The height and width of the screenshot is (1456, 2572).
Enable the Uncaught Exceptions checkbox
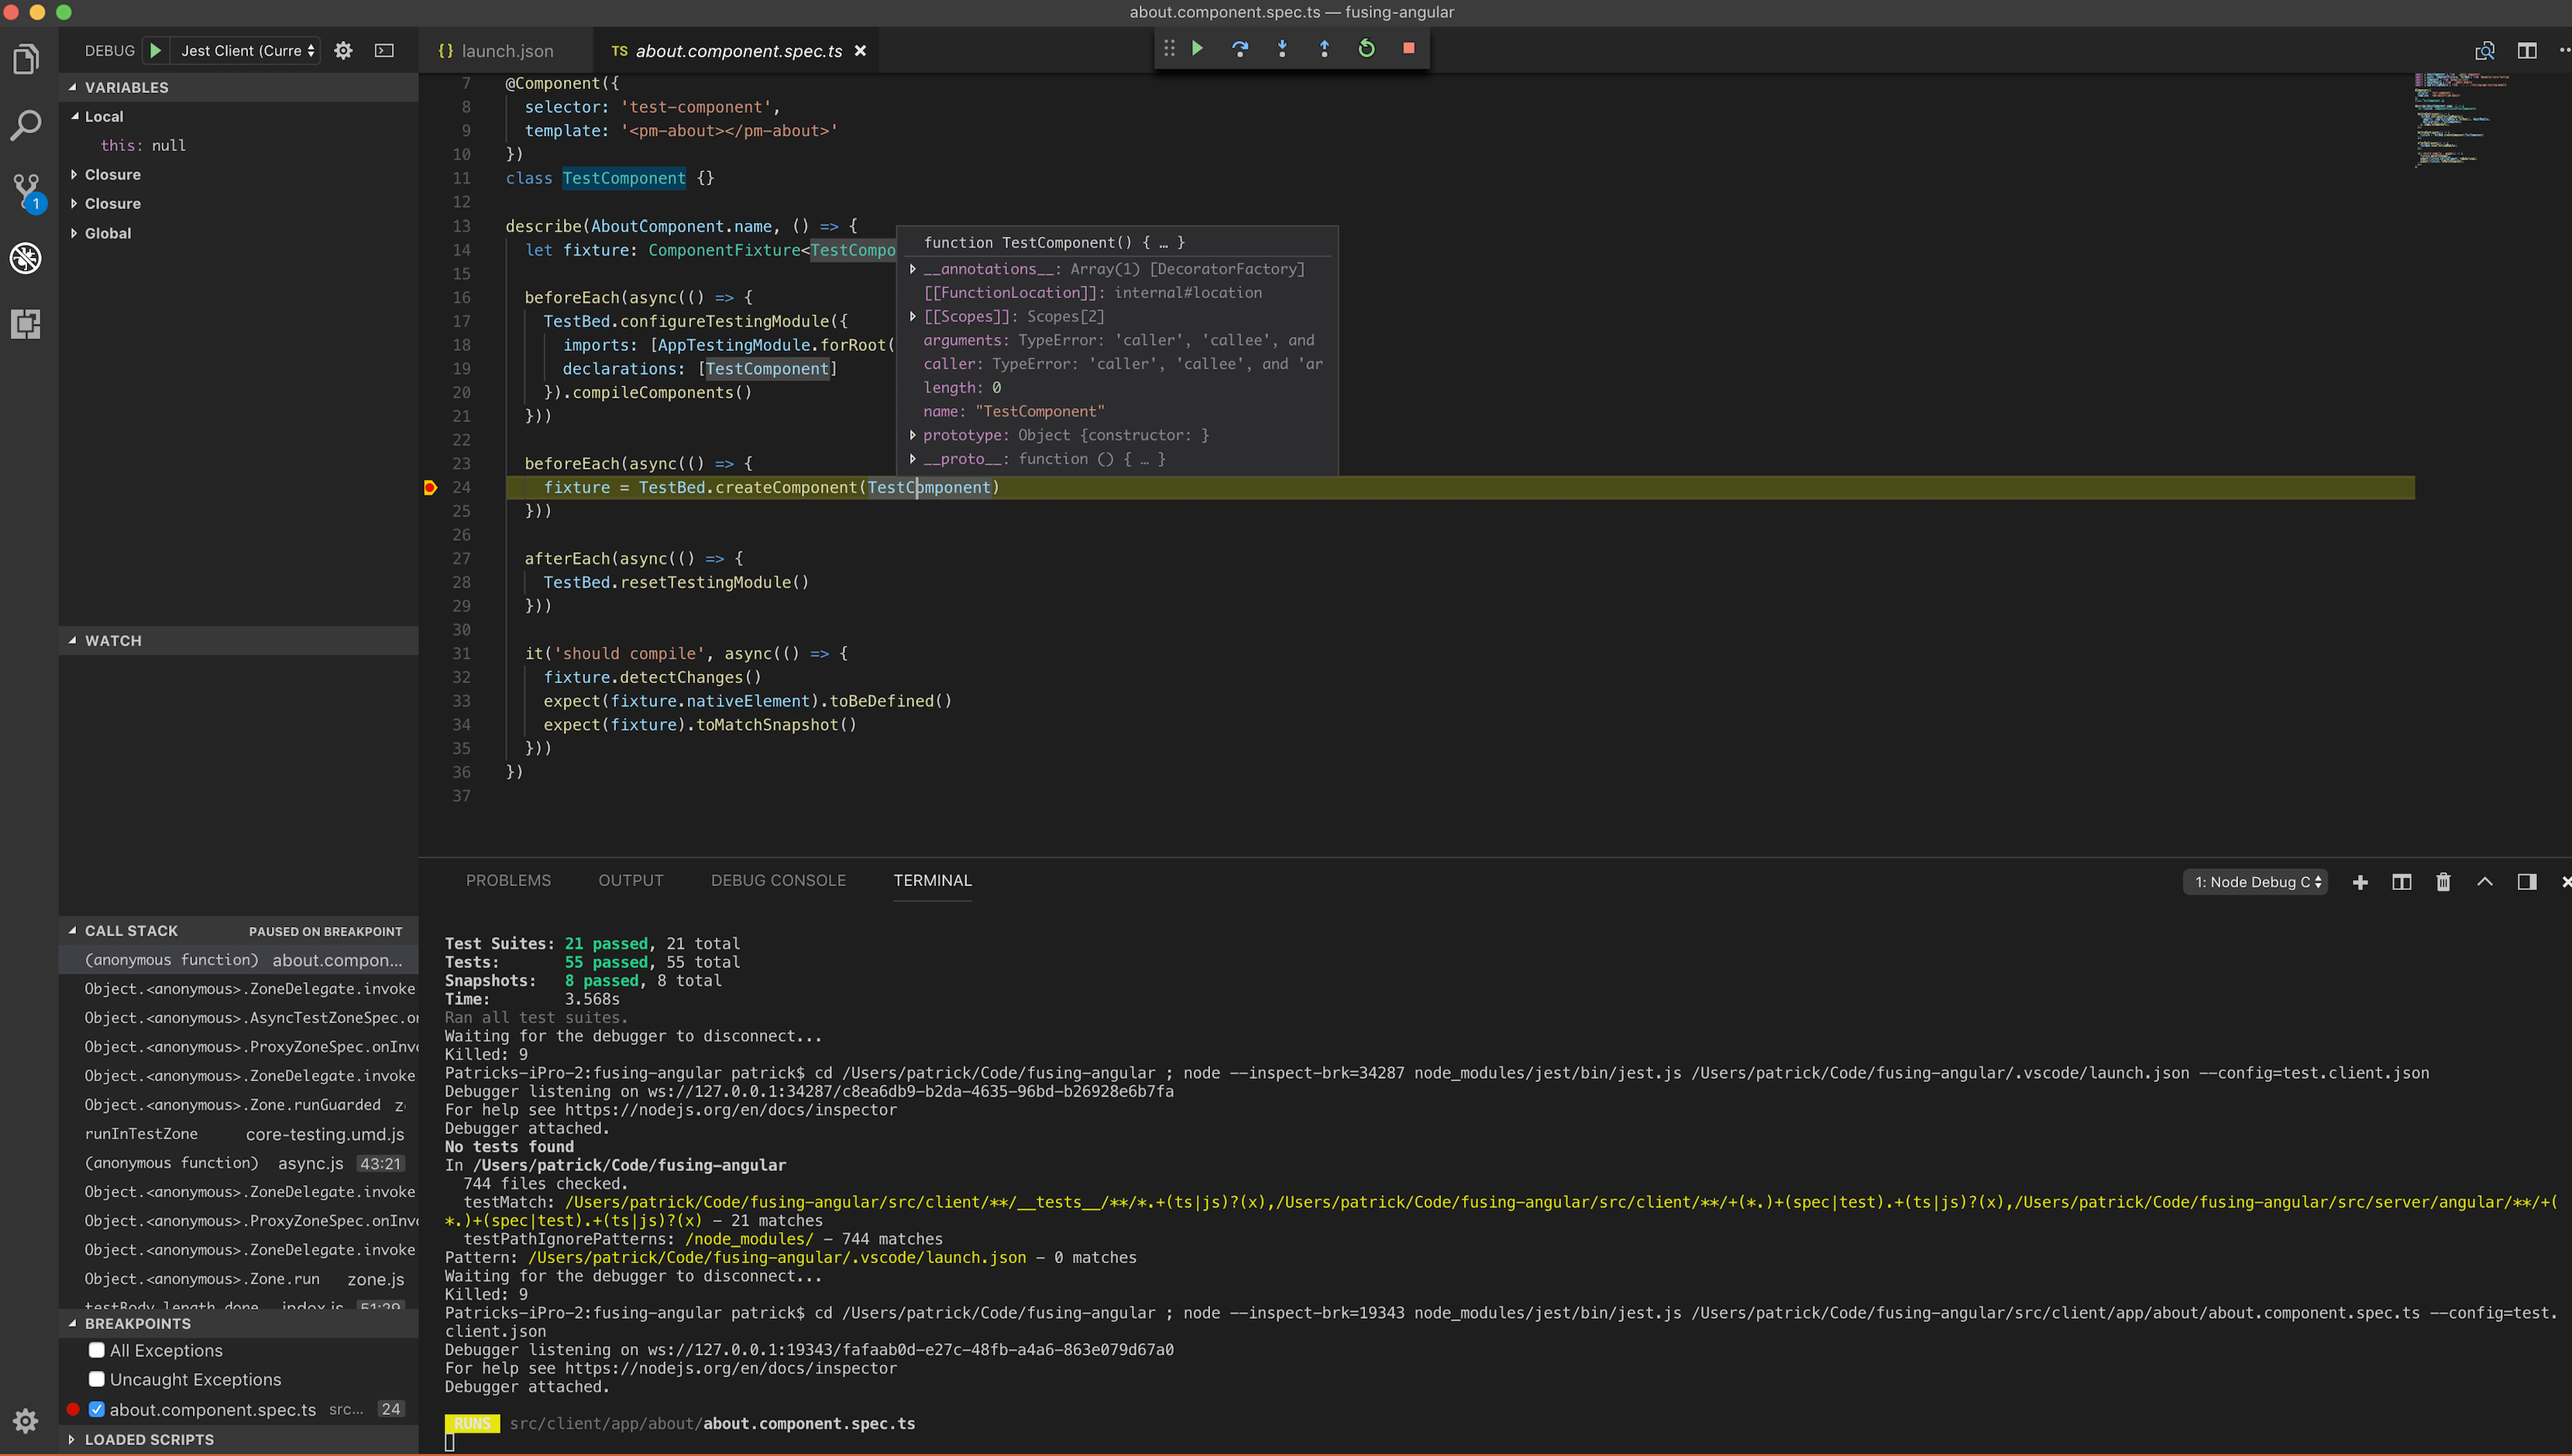click(x=97, y=1378)
